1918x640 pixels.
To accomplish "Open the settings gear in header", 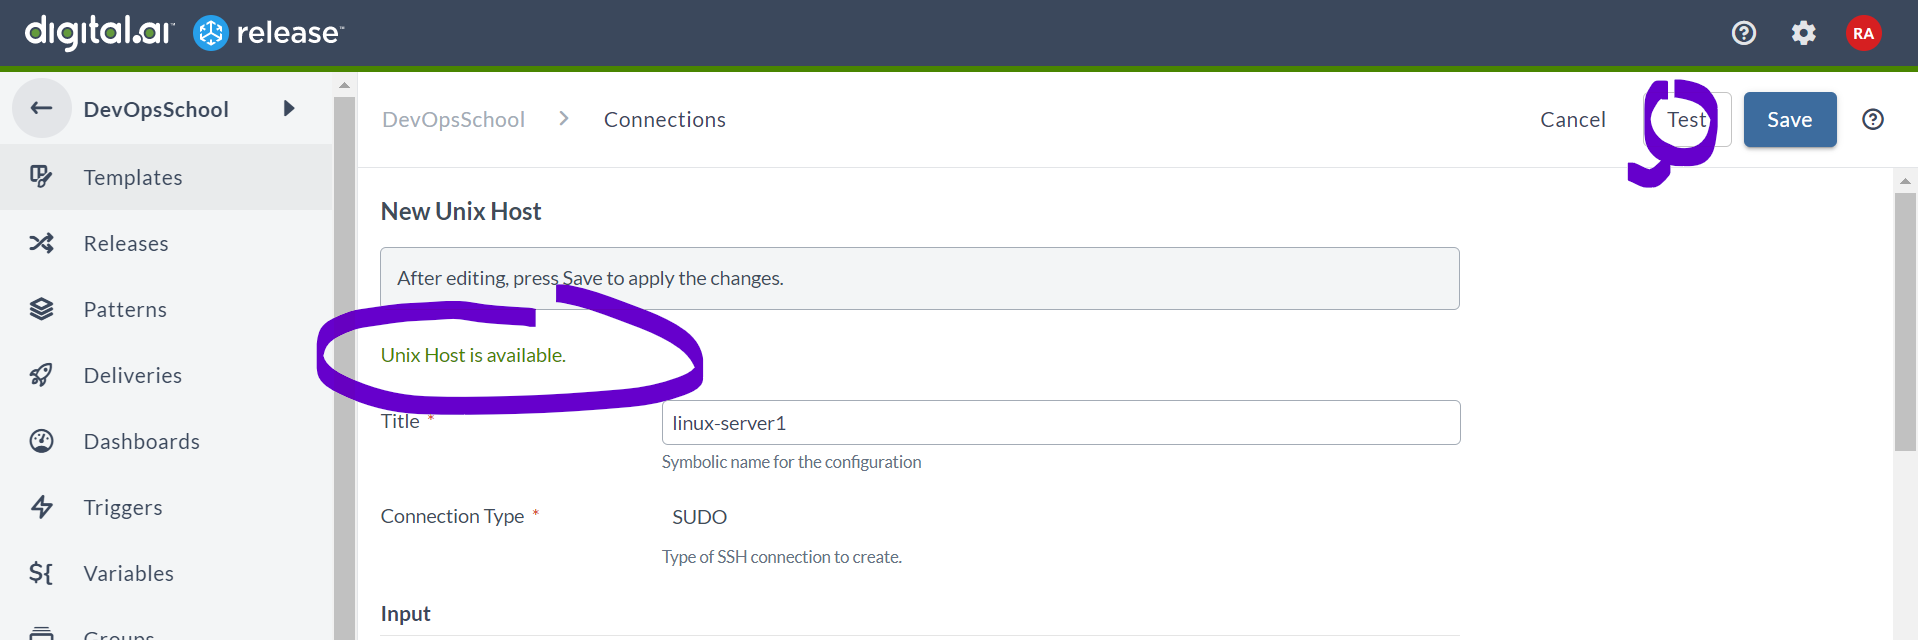I will pos(1803,33).
